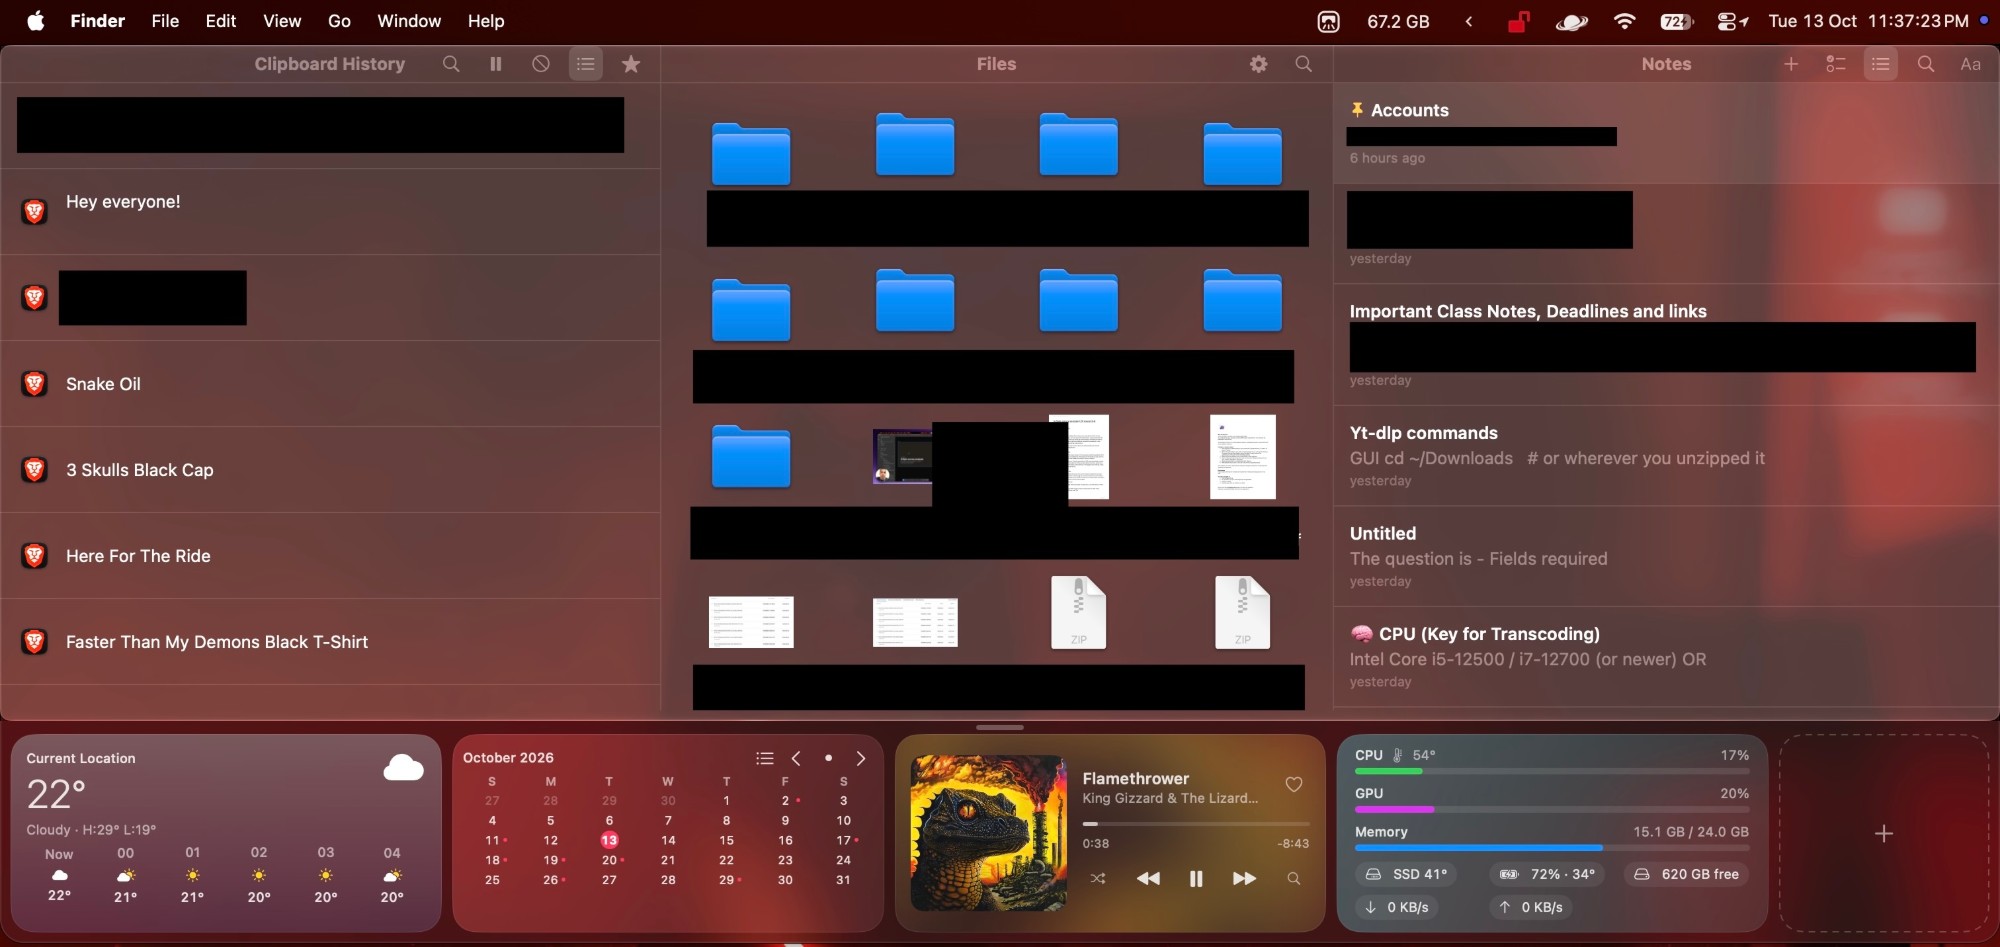Select October 20 in the calendar

tap(609, 860)
